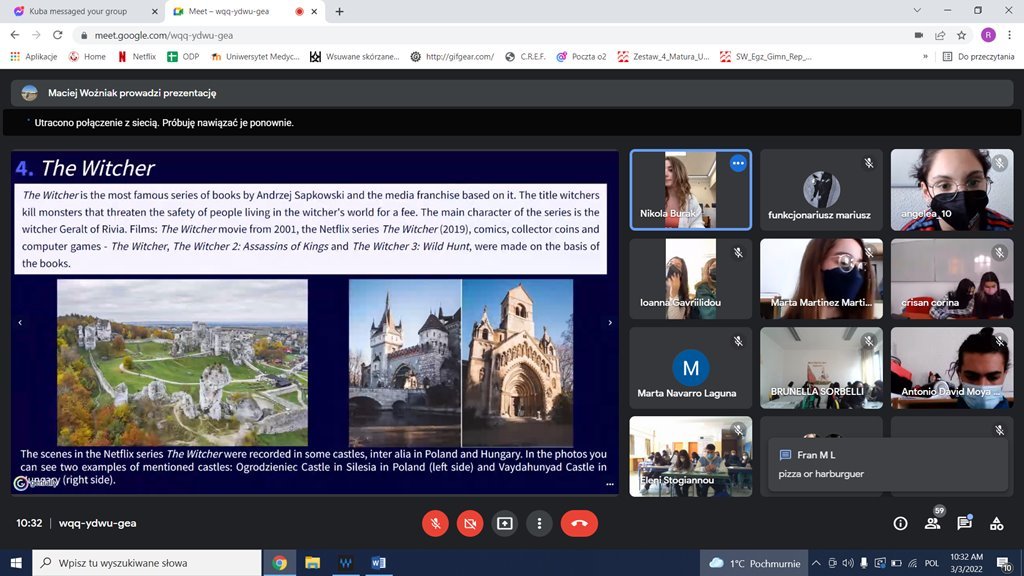Select BRUNELLA SORBELLI's video tile
The image size is (1024, 576).
822,368
